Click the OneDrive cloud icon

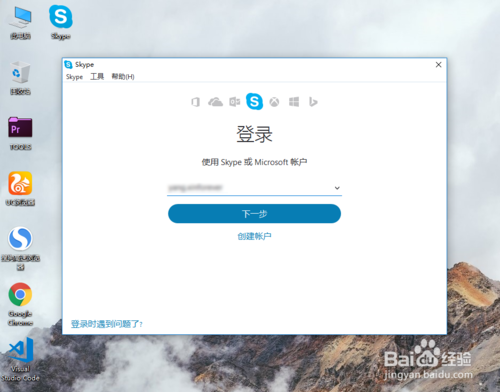point(215,102)
